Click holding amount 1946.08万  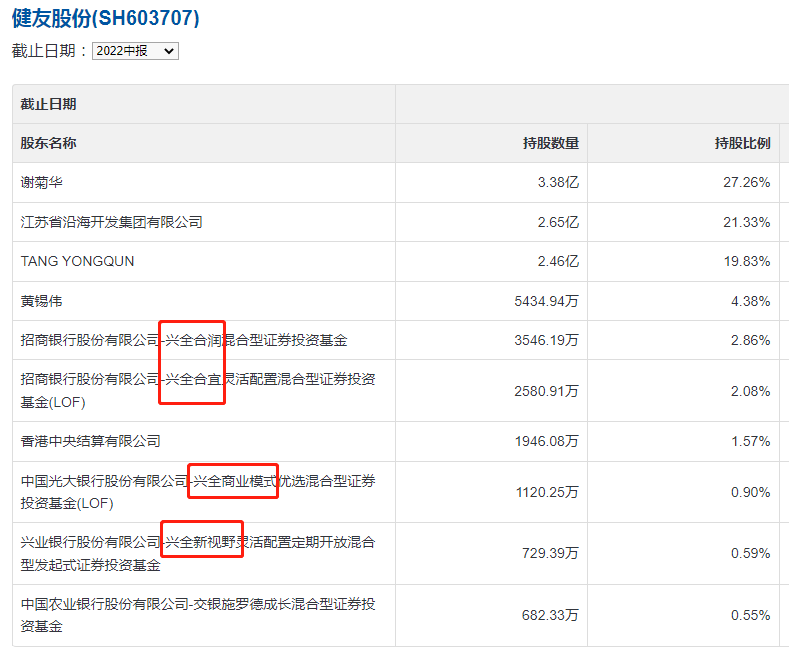click(x=546, y=441)
